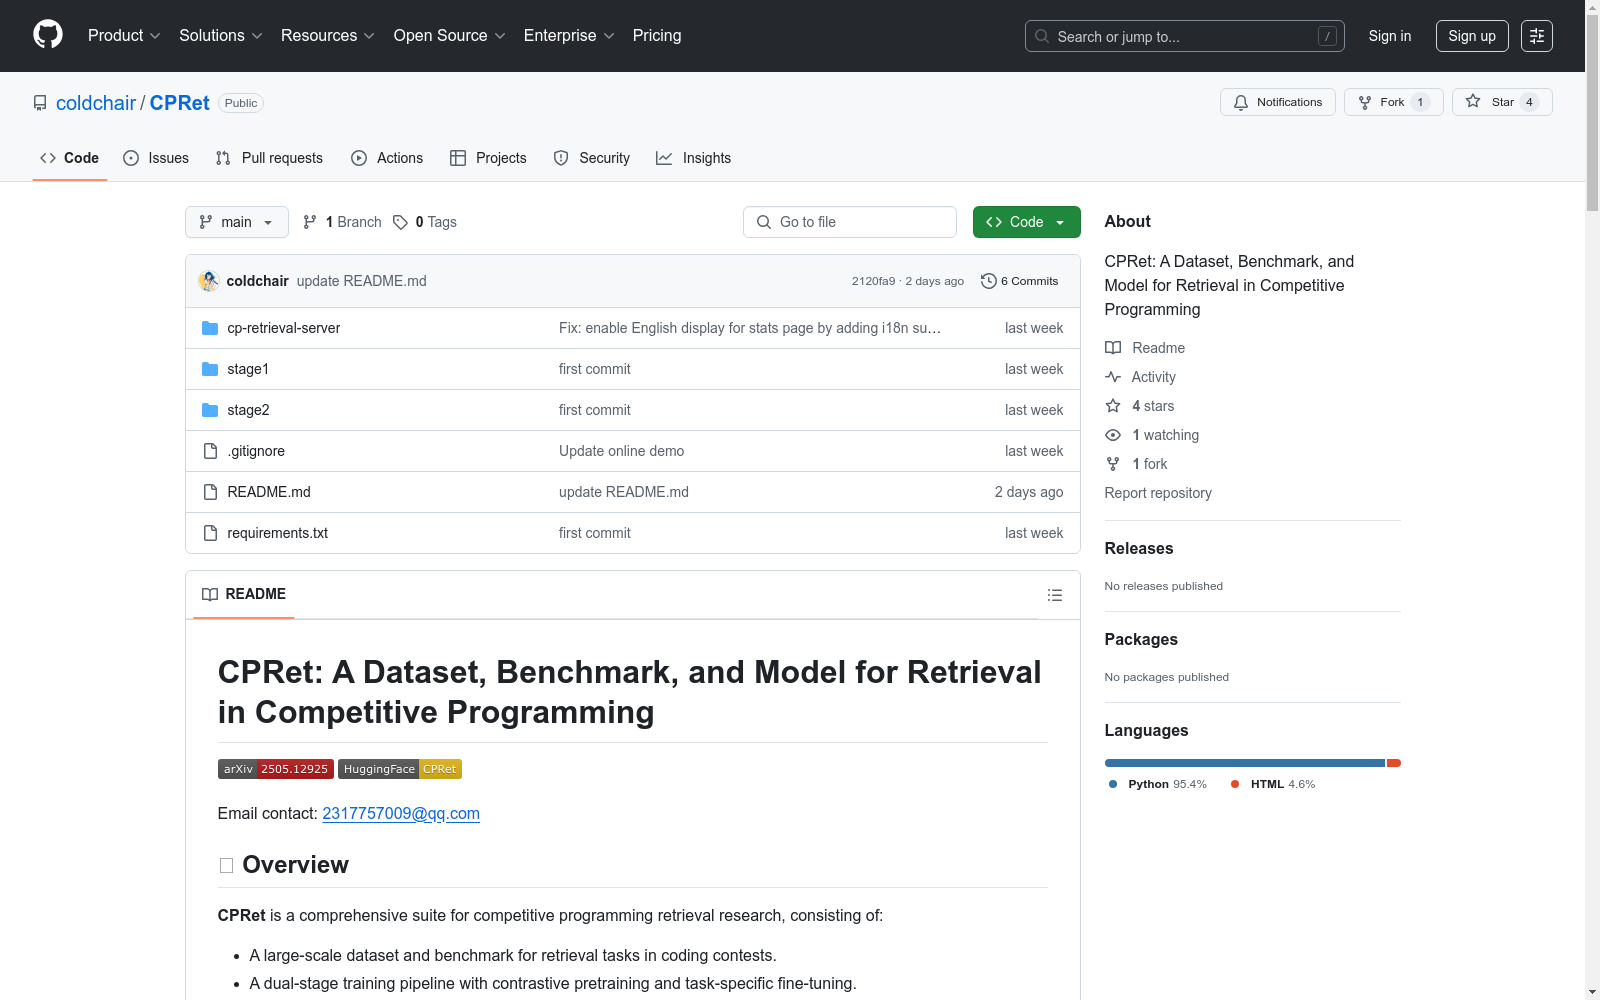Expand the Open Source menu
1600x1000 pixels.
tap(450, 35)
